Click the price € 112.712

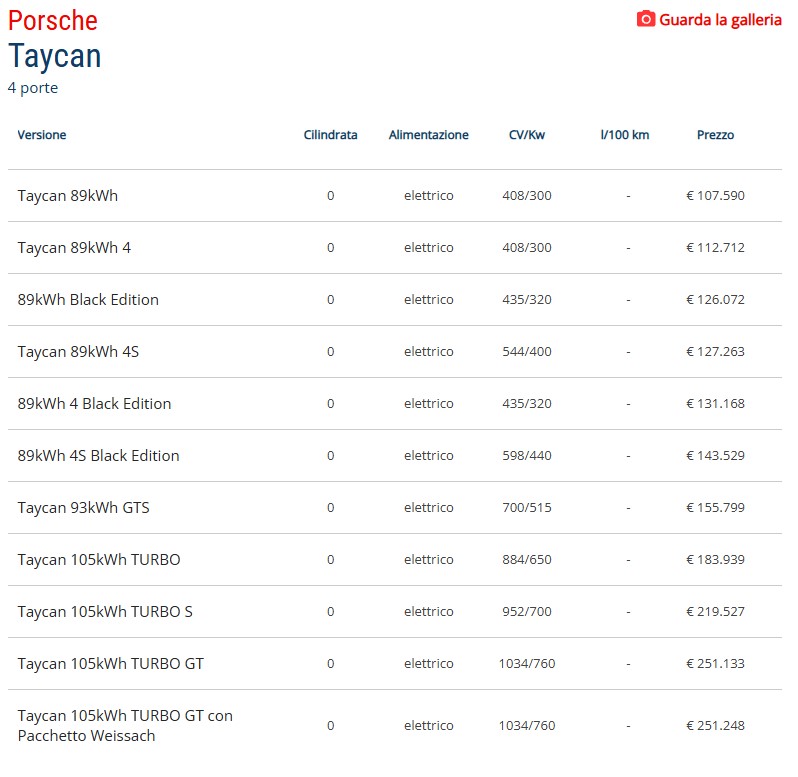[x=715, y=248]
